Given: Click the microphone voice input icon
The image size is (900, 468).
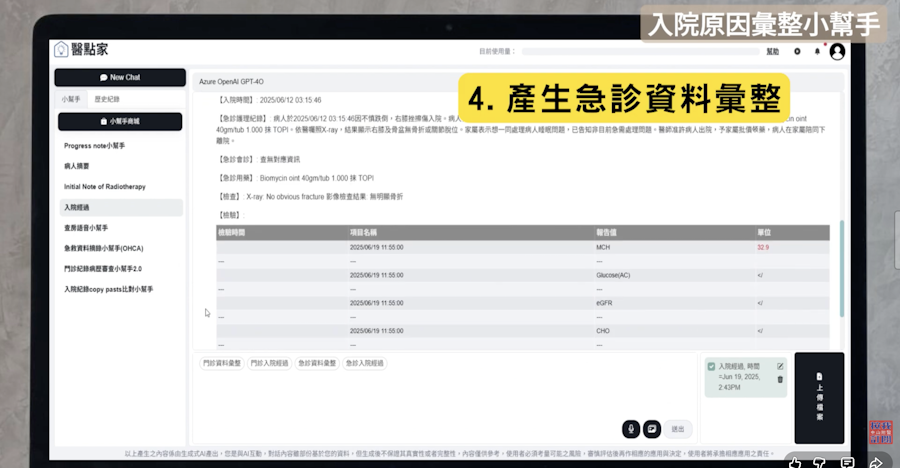Looking at the screenshot, I should tap(631, 428).
